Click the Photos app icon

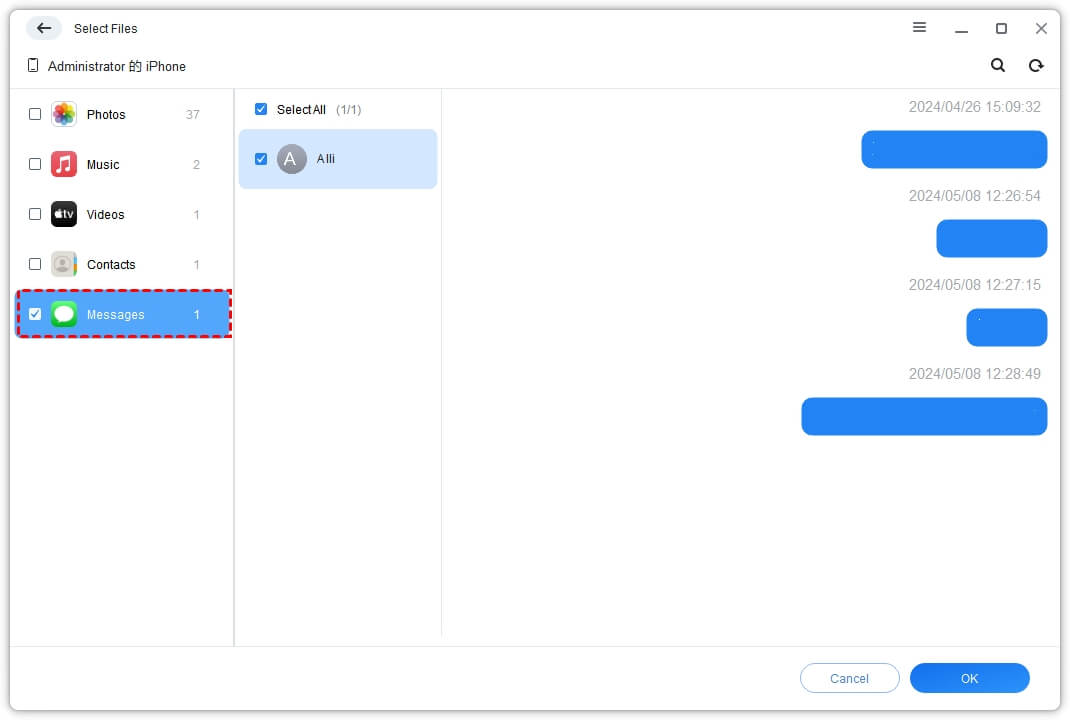click(x=64, y=114)
